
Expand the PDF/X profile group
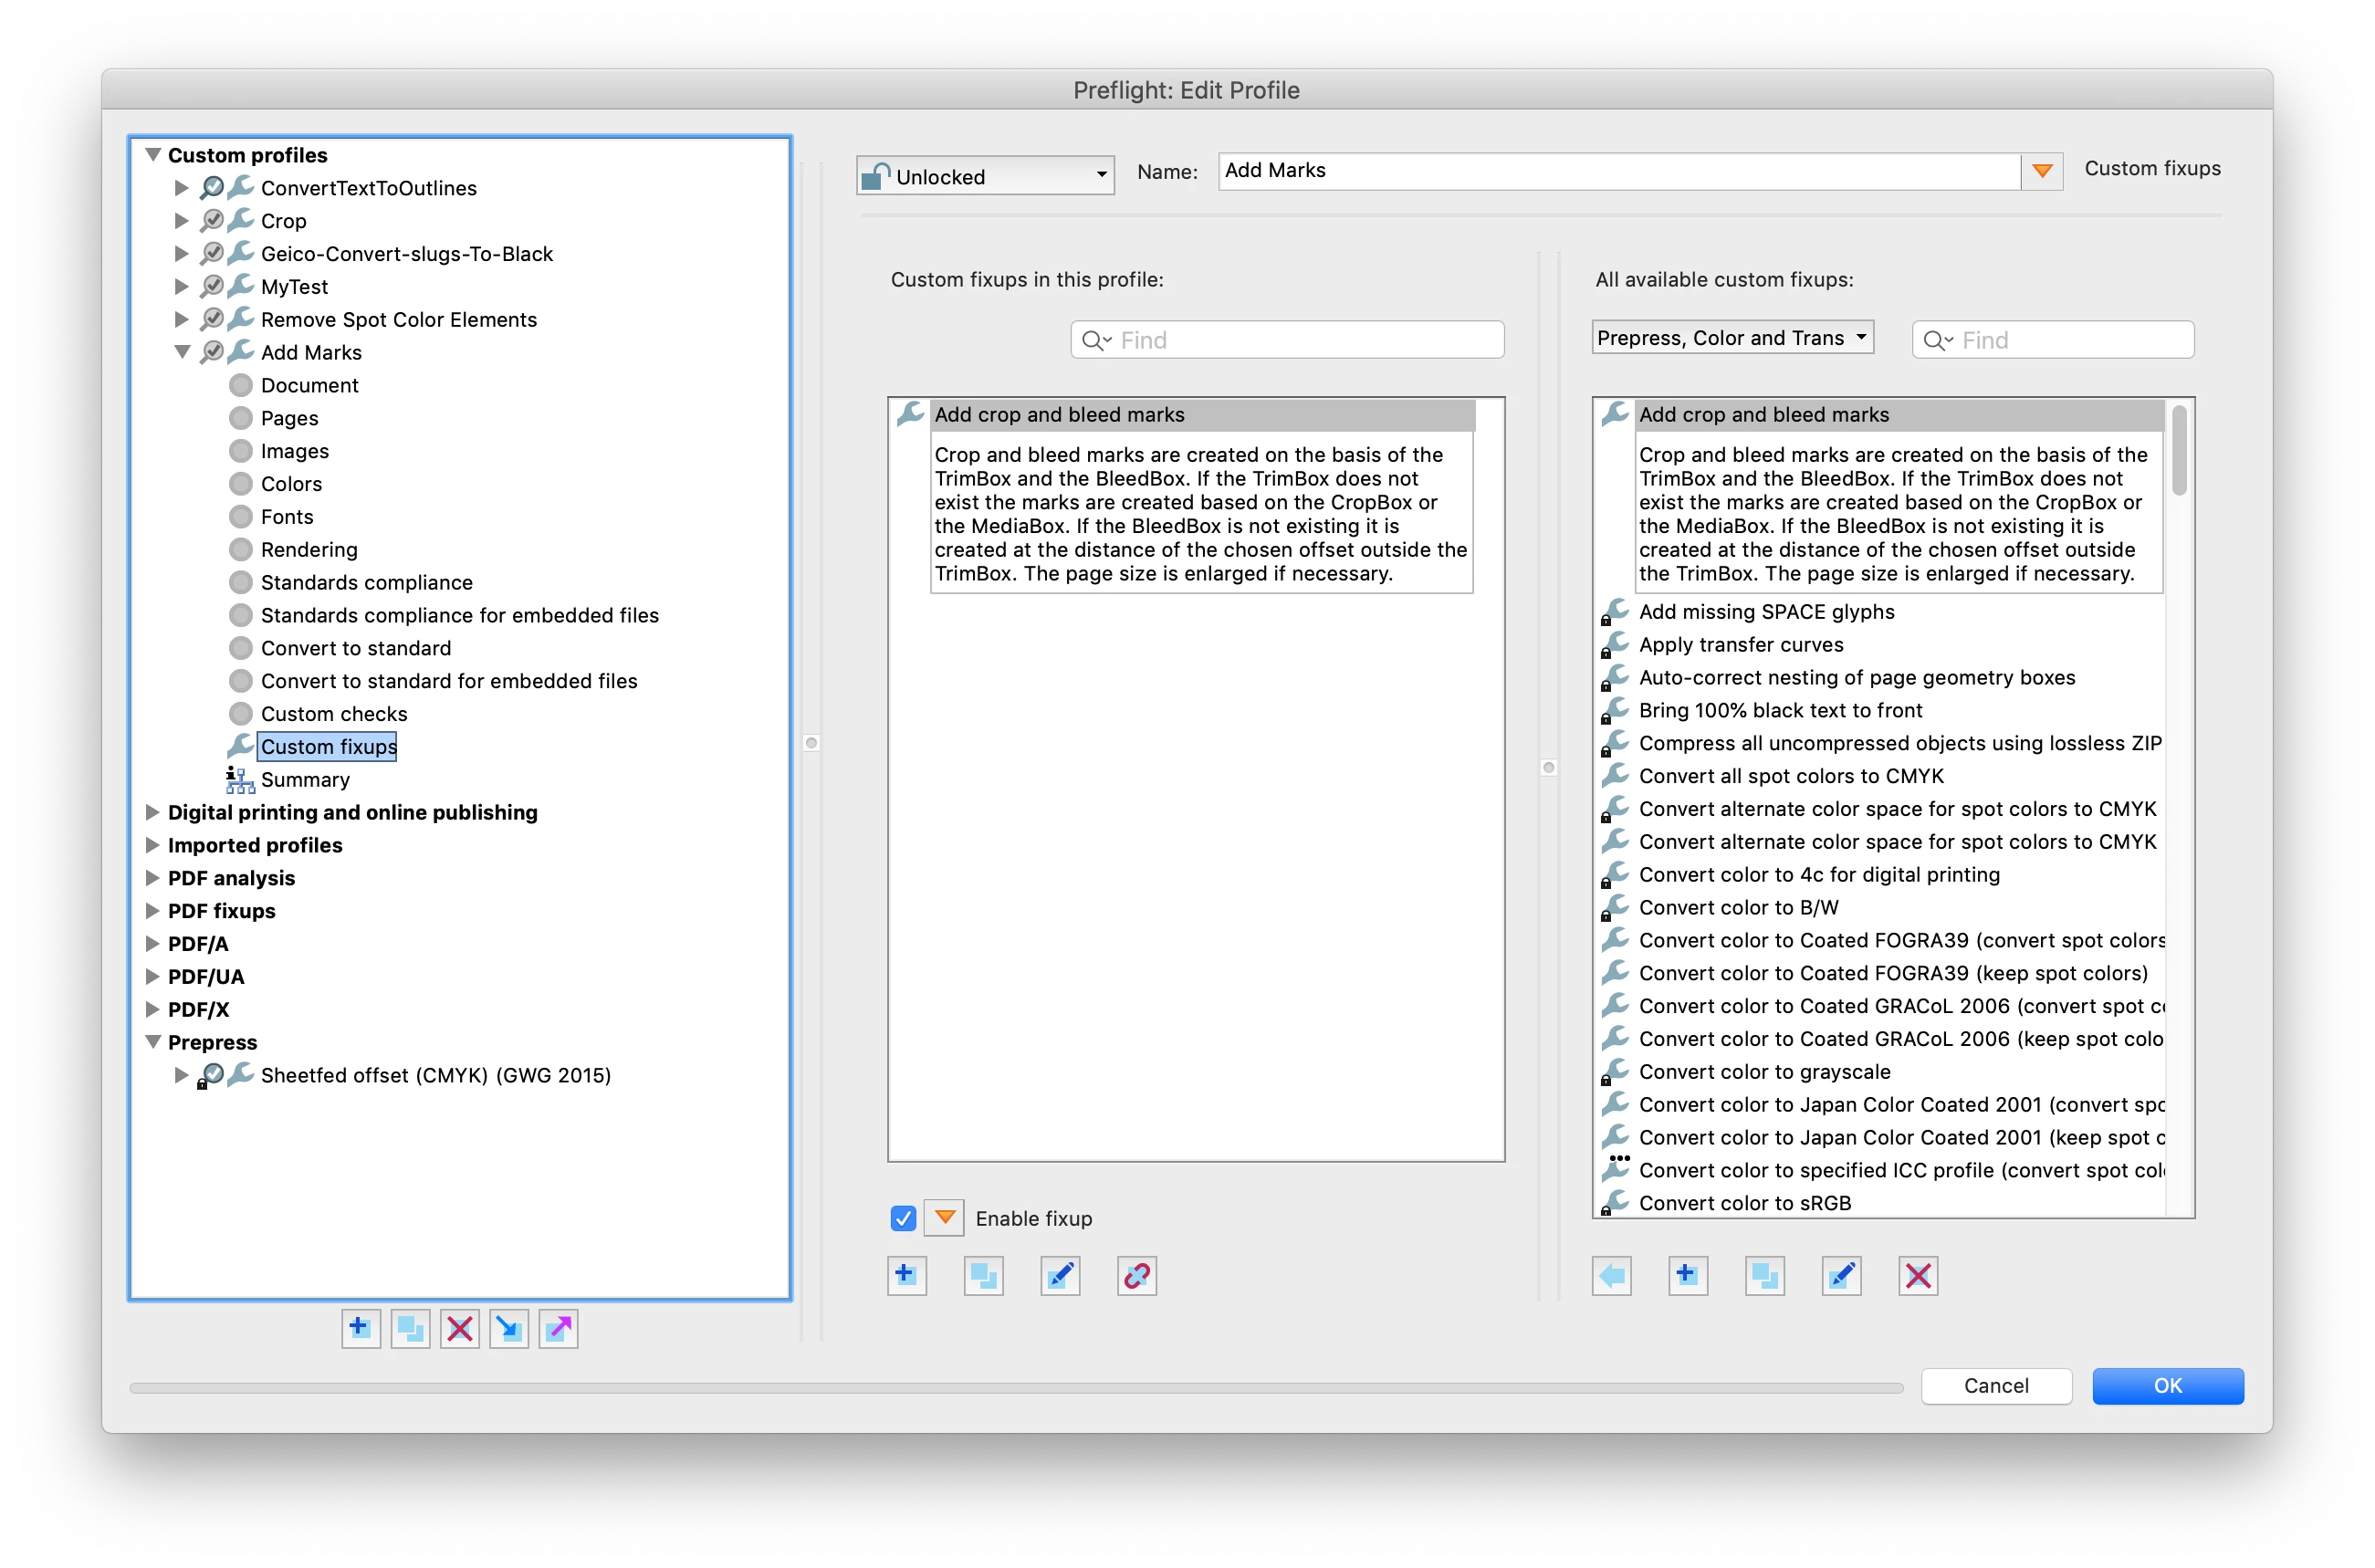[x=153, y=1009]
